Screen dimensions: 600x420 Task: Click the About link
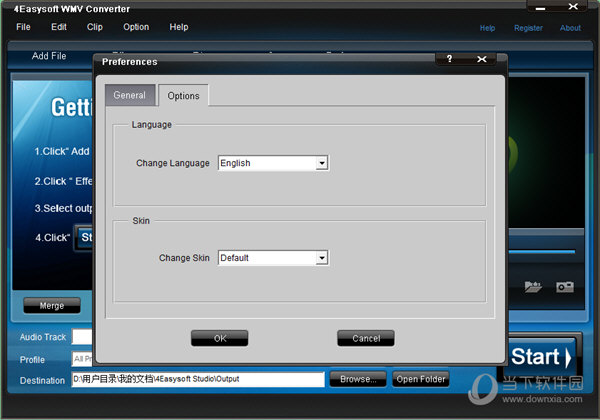coord(570,28)
